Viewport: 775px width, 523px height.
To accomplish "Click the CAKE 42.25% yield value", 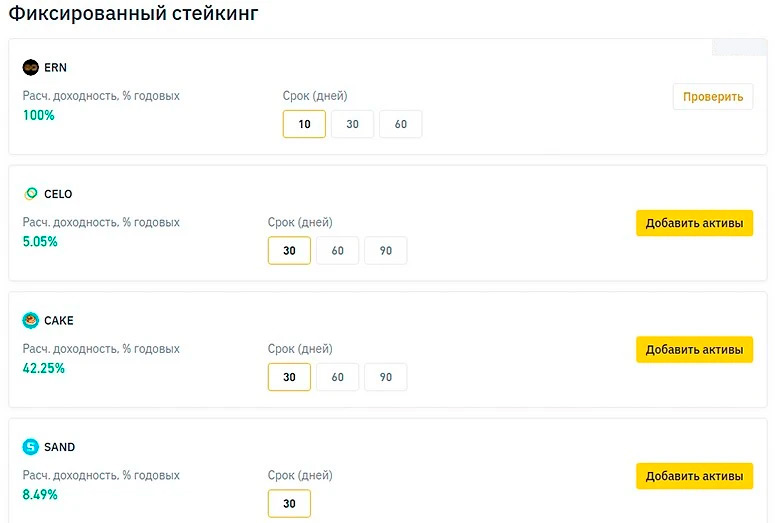I will pyautogui.click(x=44, y=368).
